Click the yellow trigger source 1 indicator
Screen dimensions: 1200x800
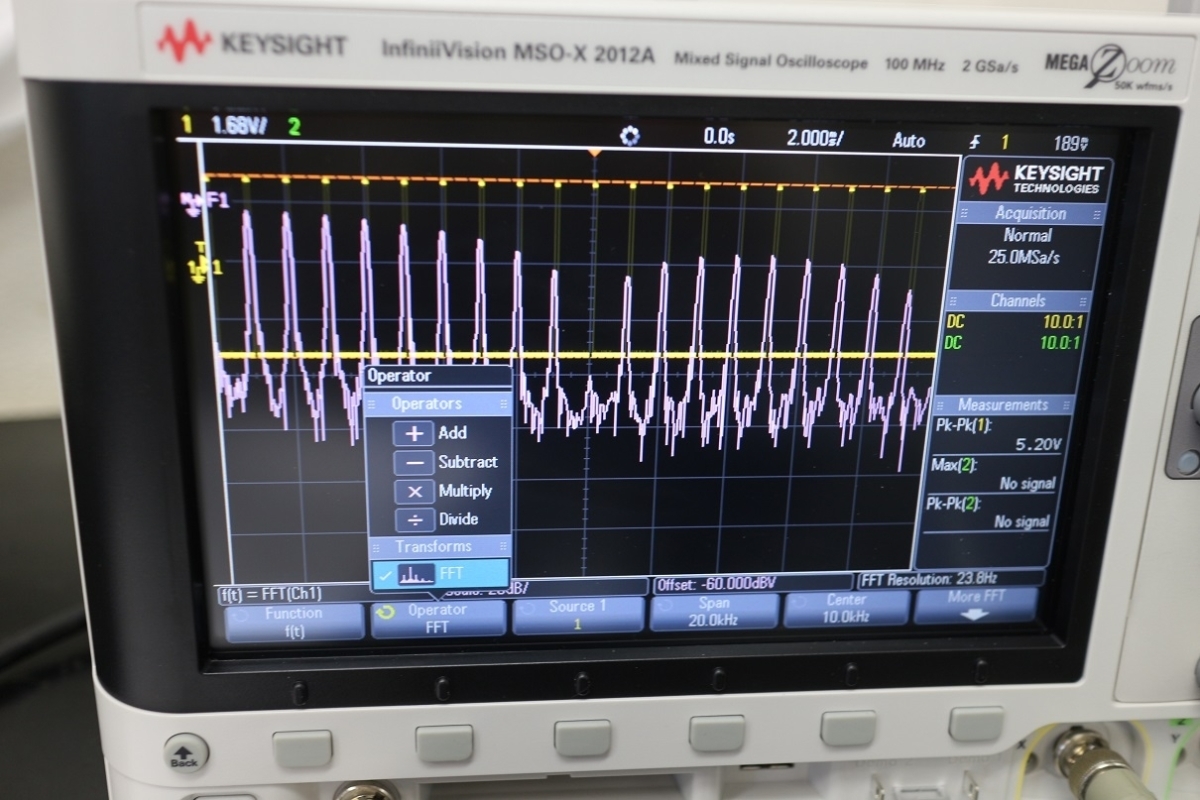(1005, 143)
